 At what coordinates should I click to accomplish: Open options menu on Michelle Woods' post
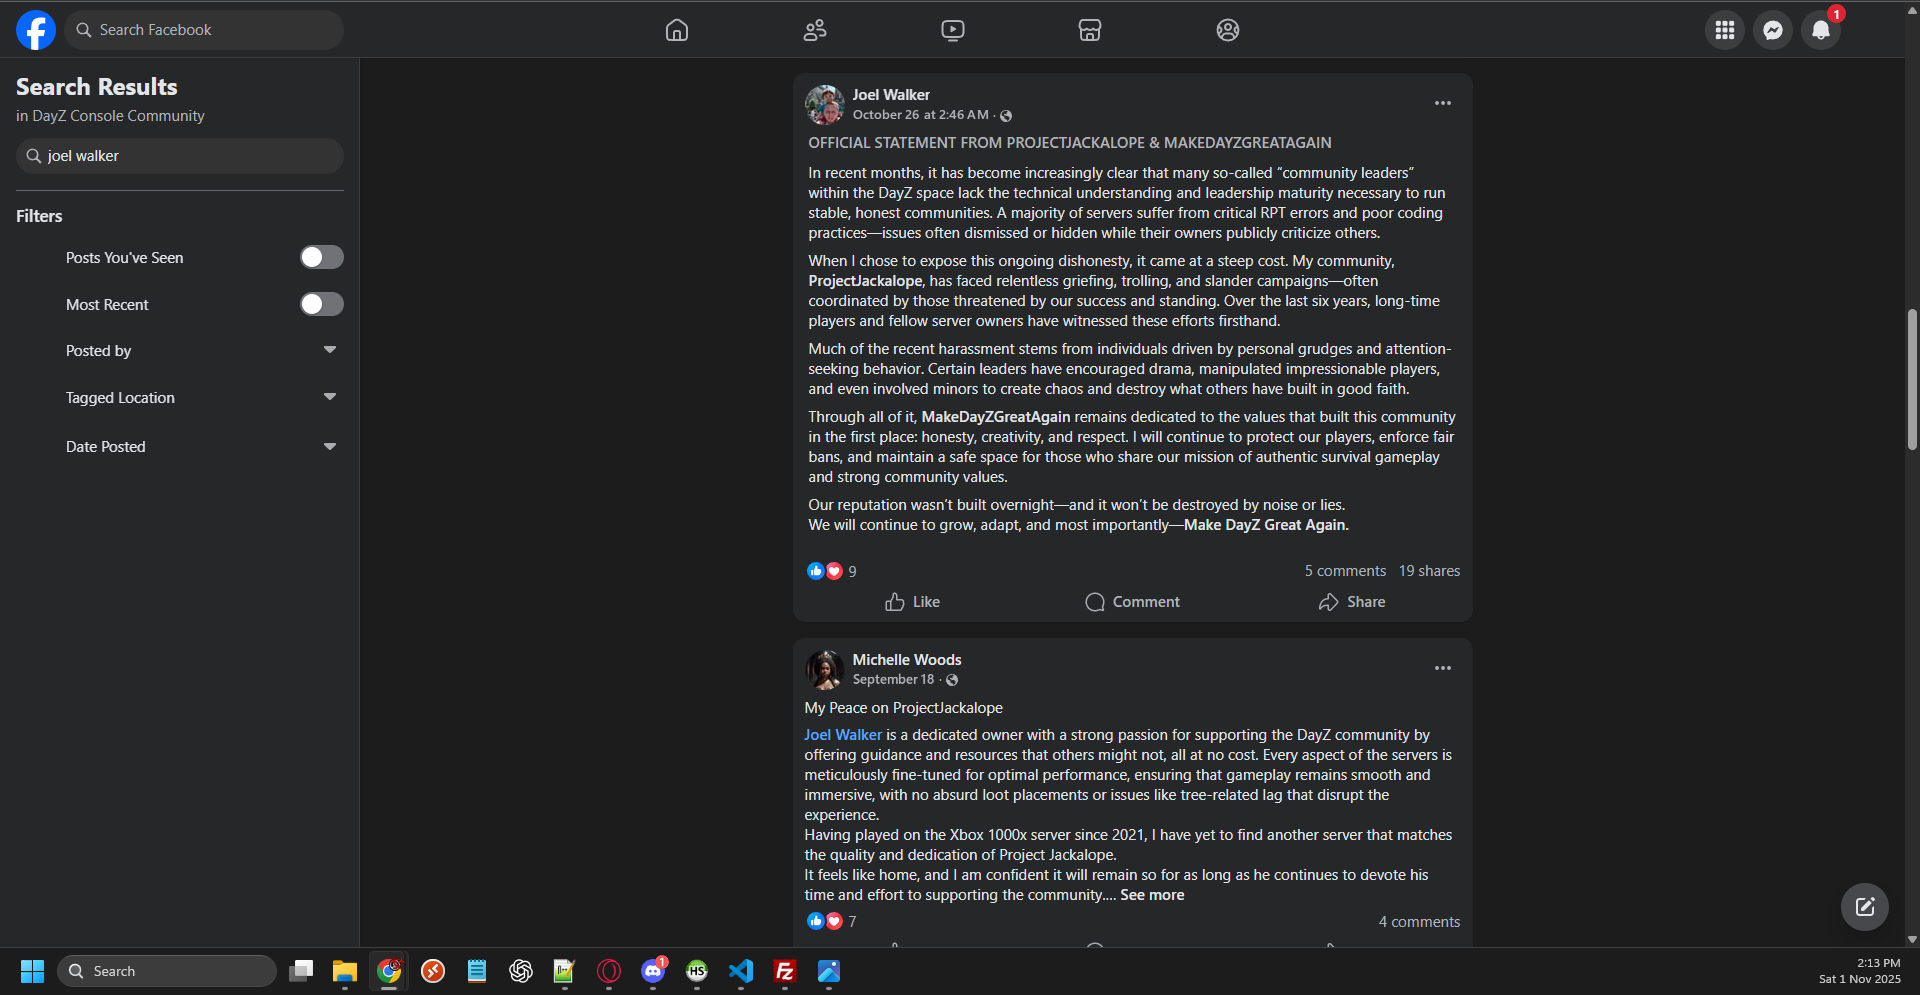pyautogui.click(x=1442, y=668)
